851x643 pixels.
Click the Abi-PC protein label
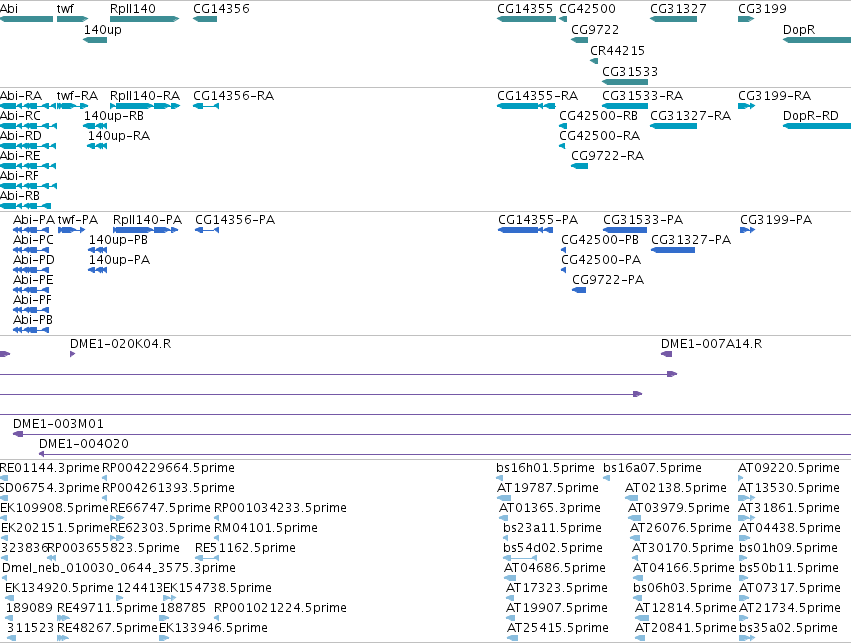click(33, 240)
